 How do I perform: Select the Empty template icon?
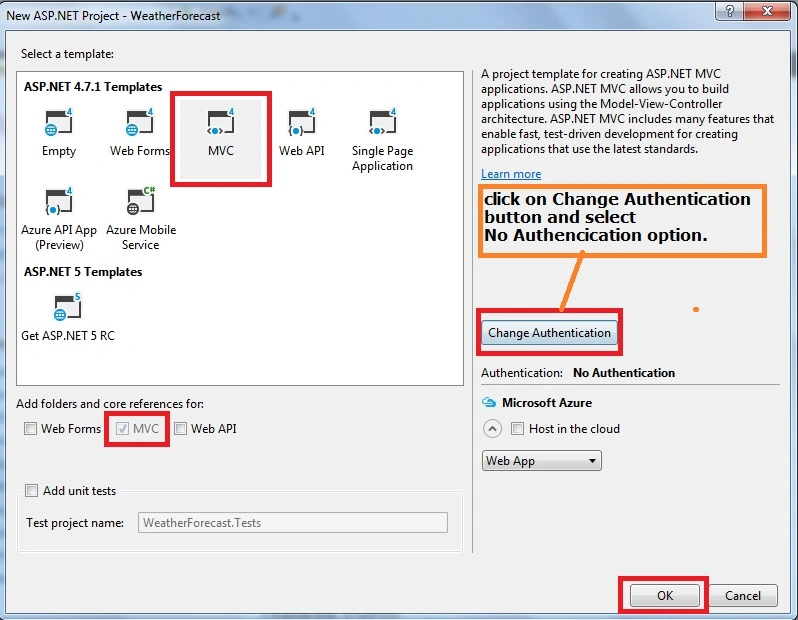pyautogui.click(x=59, y=122)
